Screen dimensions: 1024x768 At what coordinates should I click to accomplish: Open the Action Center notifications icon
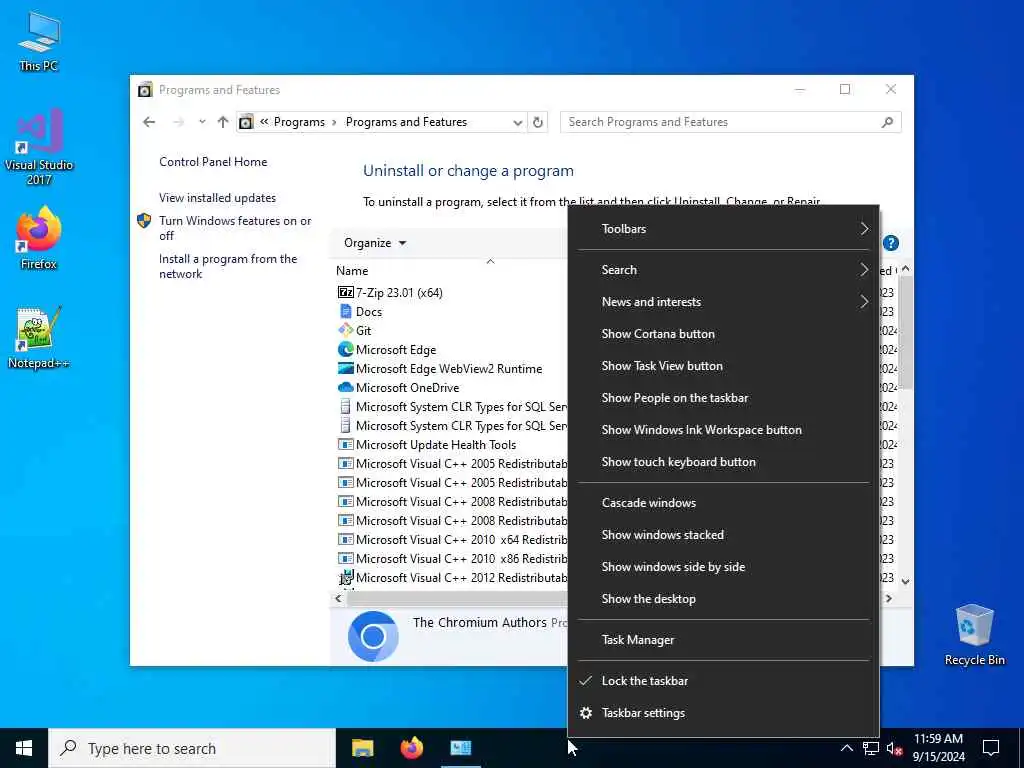pos(991,748)
